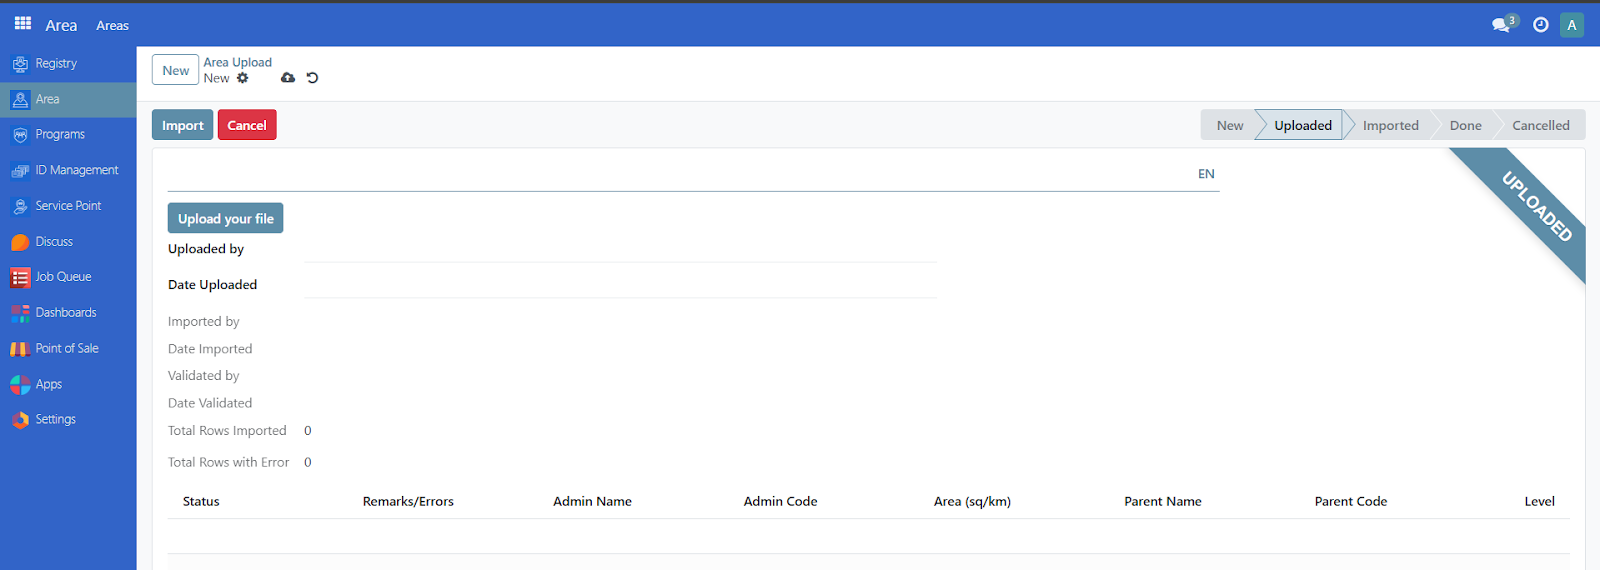Viewport: 1600px width, 570px height.
Task: Open the apps grid menu icon
Action: 23,23
